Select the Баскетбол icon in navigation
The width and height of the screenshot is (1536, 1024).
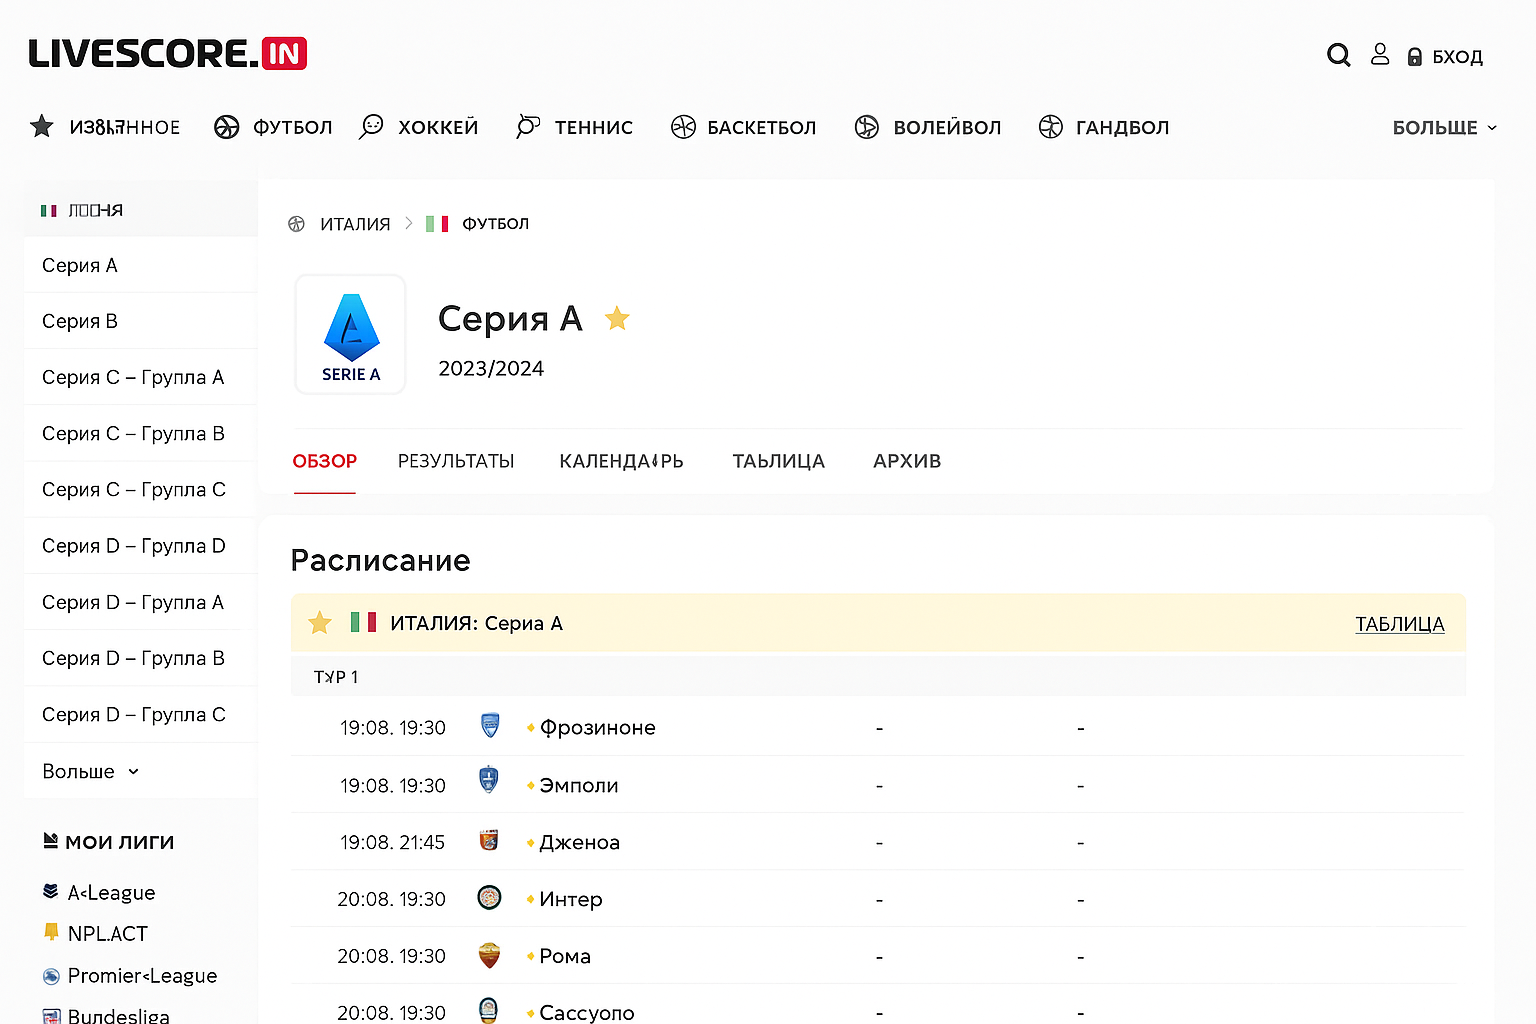[684, 126]
